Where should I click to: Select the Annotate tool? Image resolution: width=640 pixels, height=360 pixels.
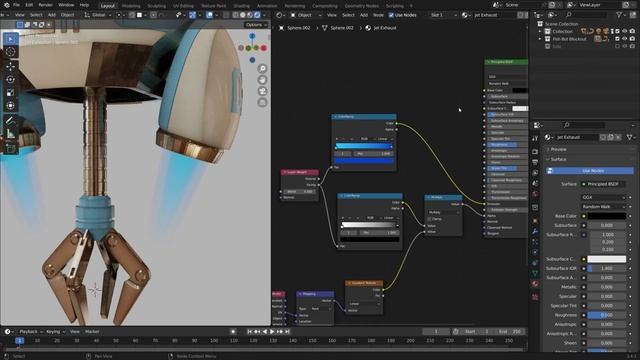coord(11,120)
